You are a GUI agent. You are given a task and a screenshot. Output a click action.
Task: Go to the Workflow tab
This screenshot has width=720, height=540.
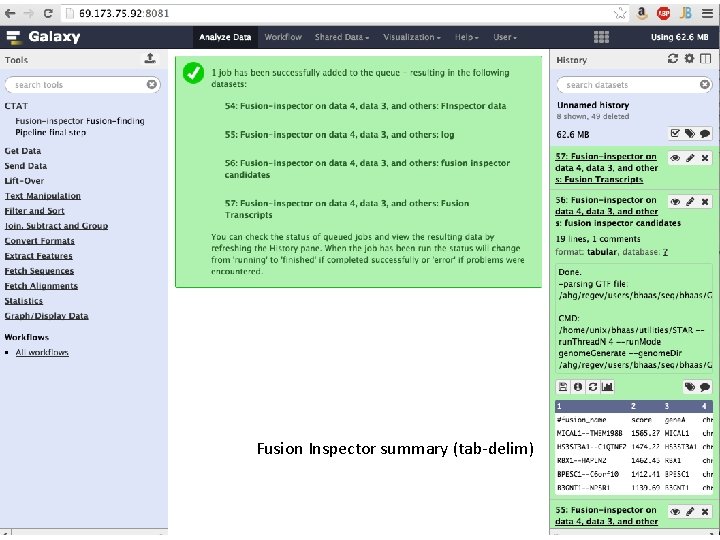pos(283,37)
